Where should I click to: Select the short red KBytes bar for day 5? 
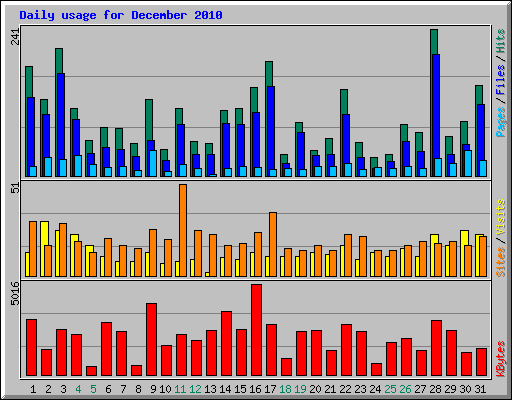point(91,371)
